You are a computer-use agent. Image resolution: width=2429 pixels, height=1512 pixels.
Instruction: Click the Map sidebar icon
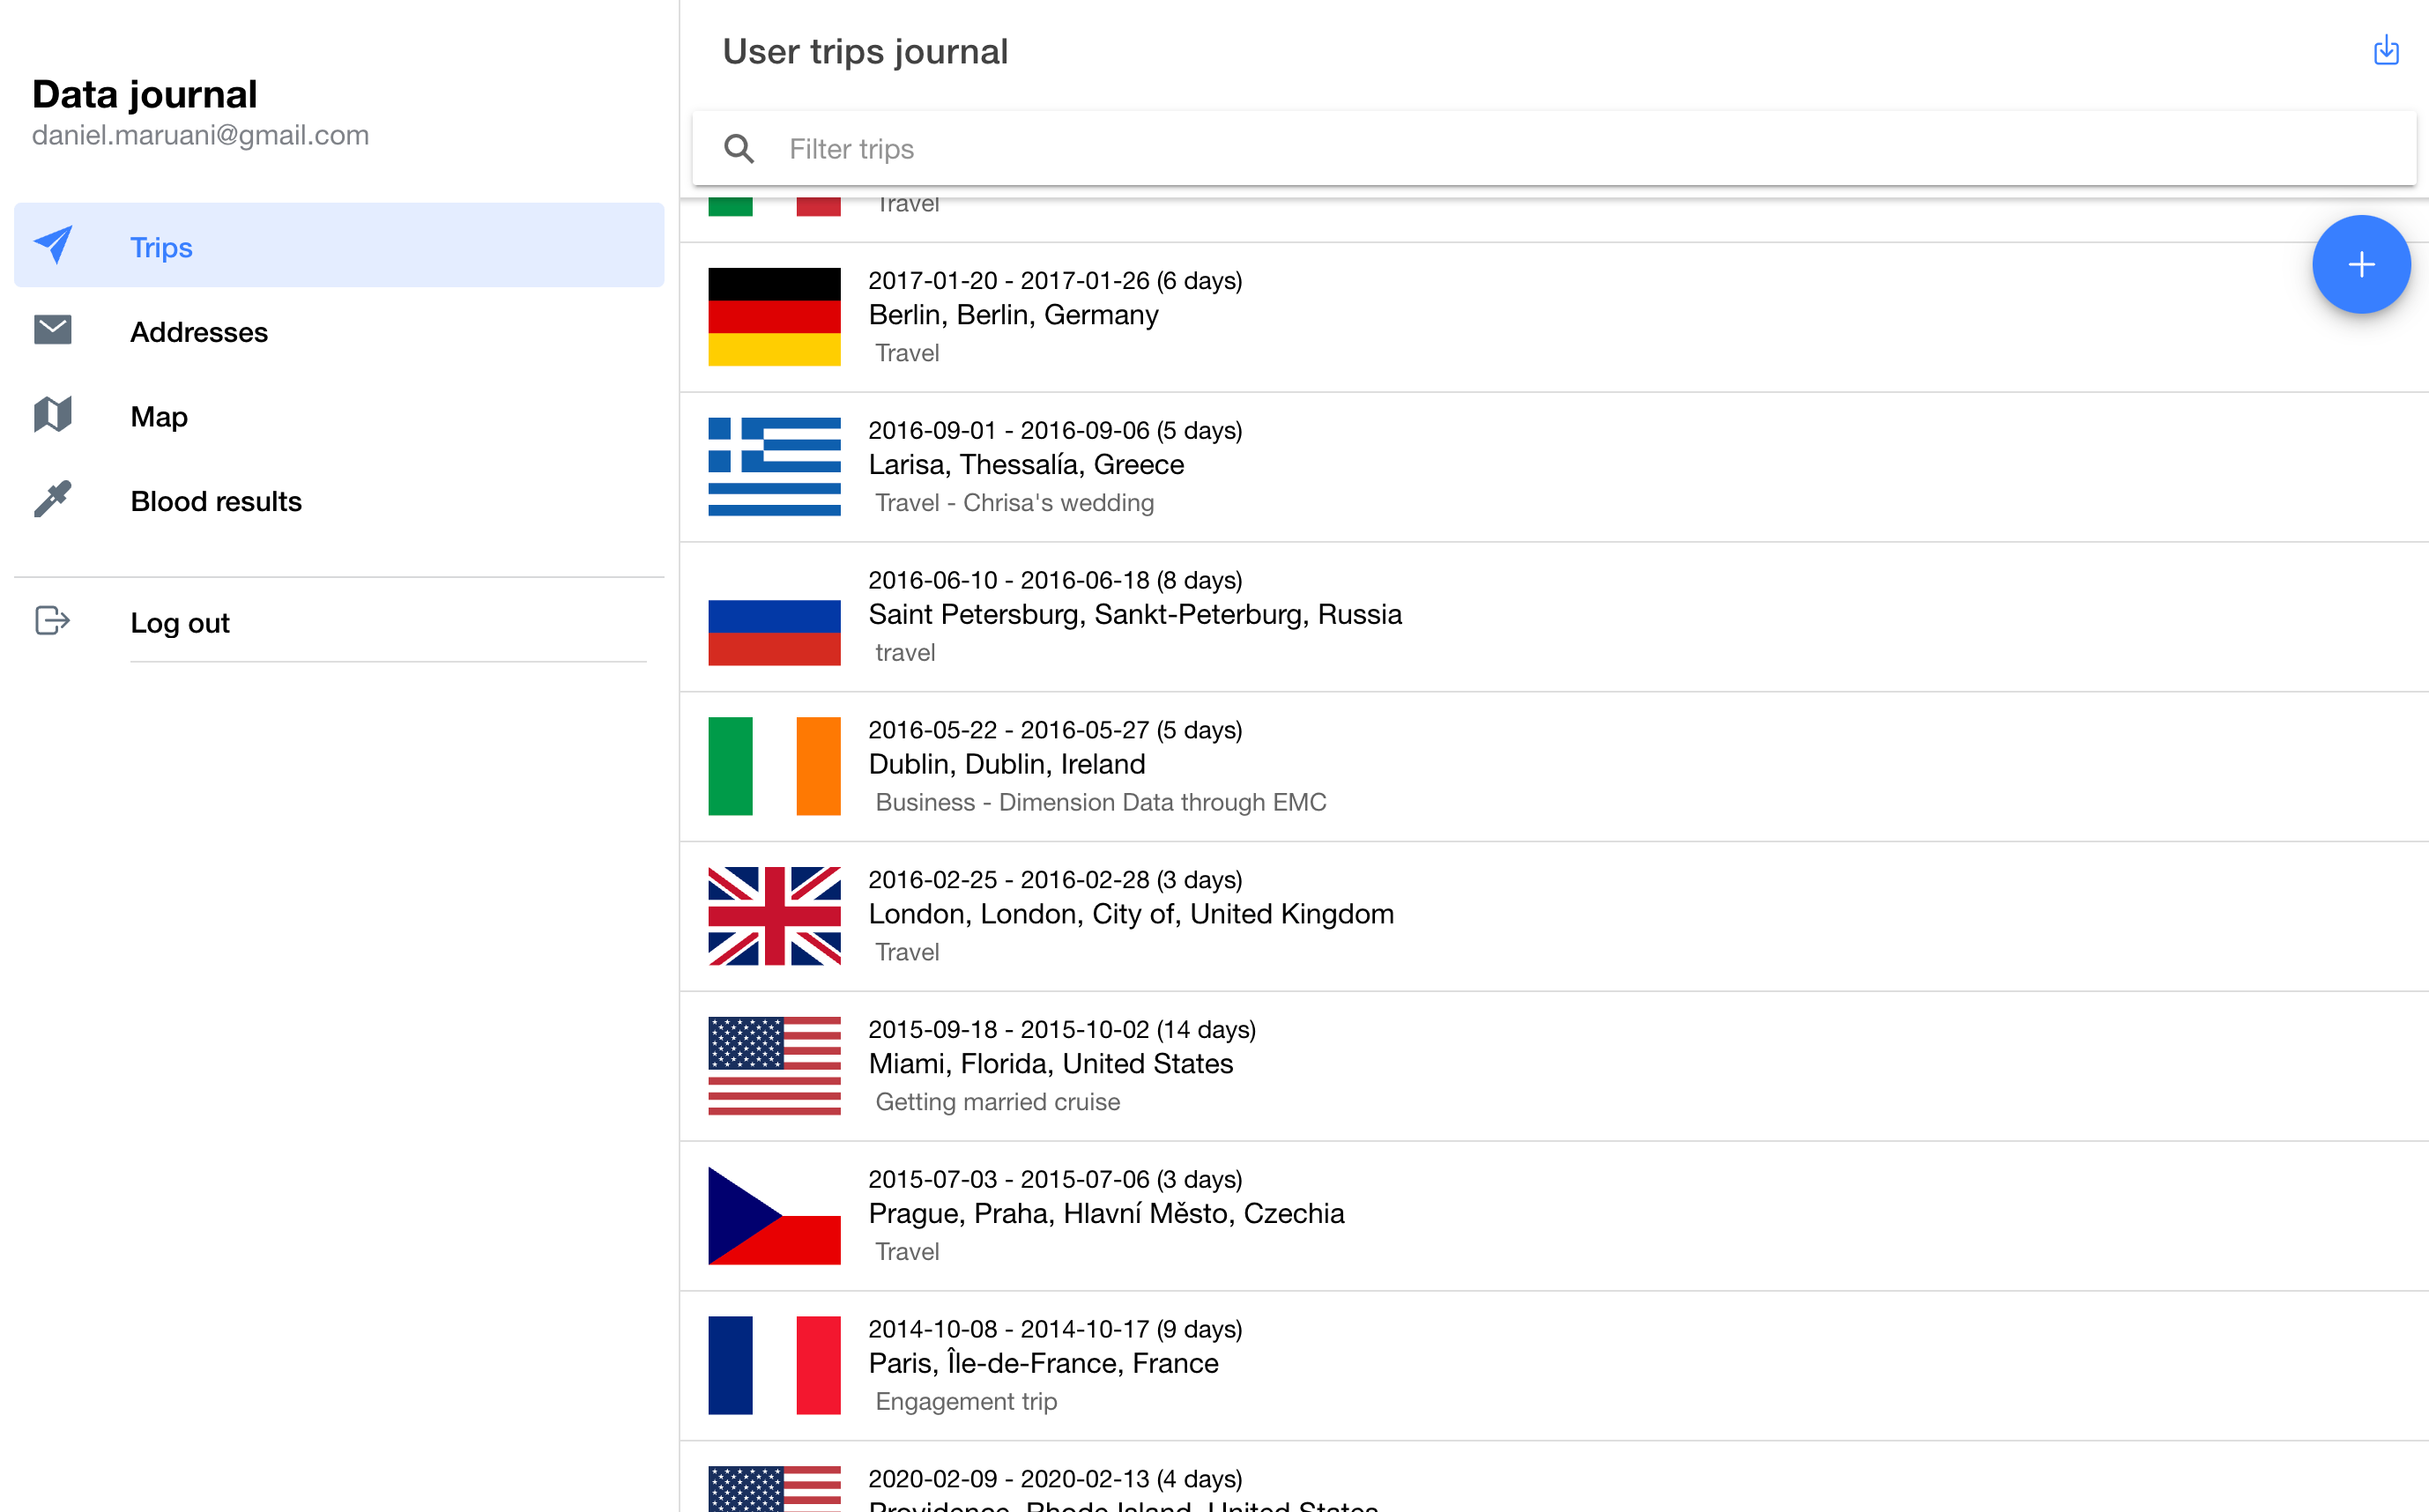53,415
